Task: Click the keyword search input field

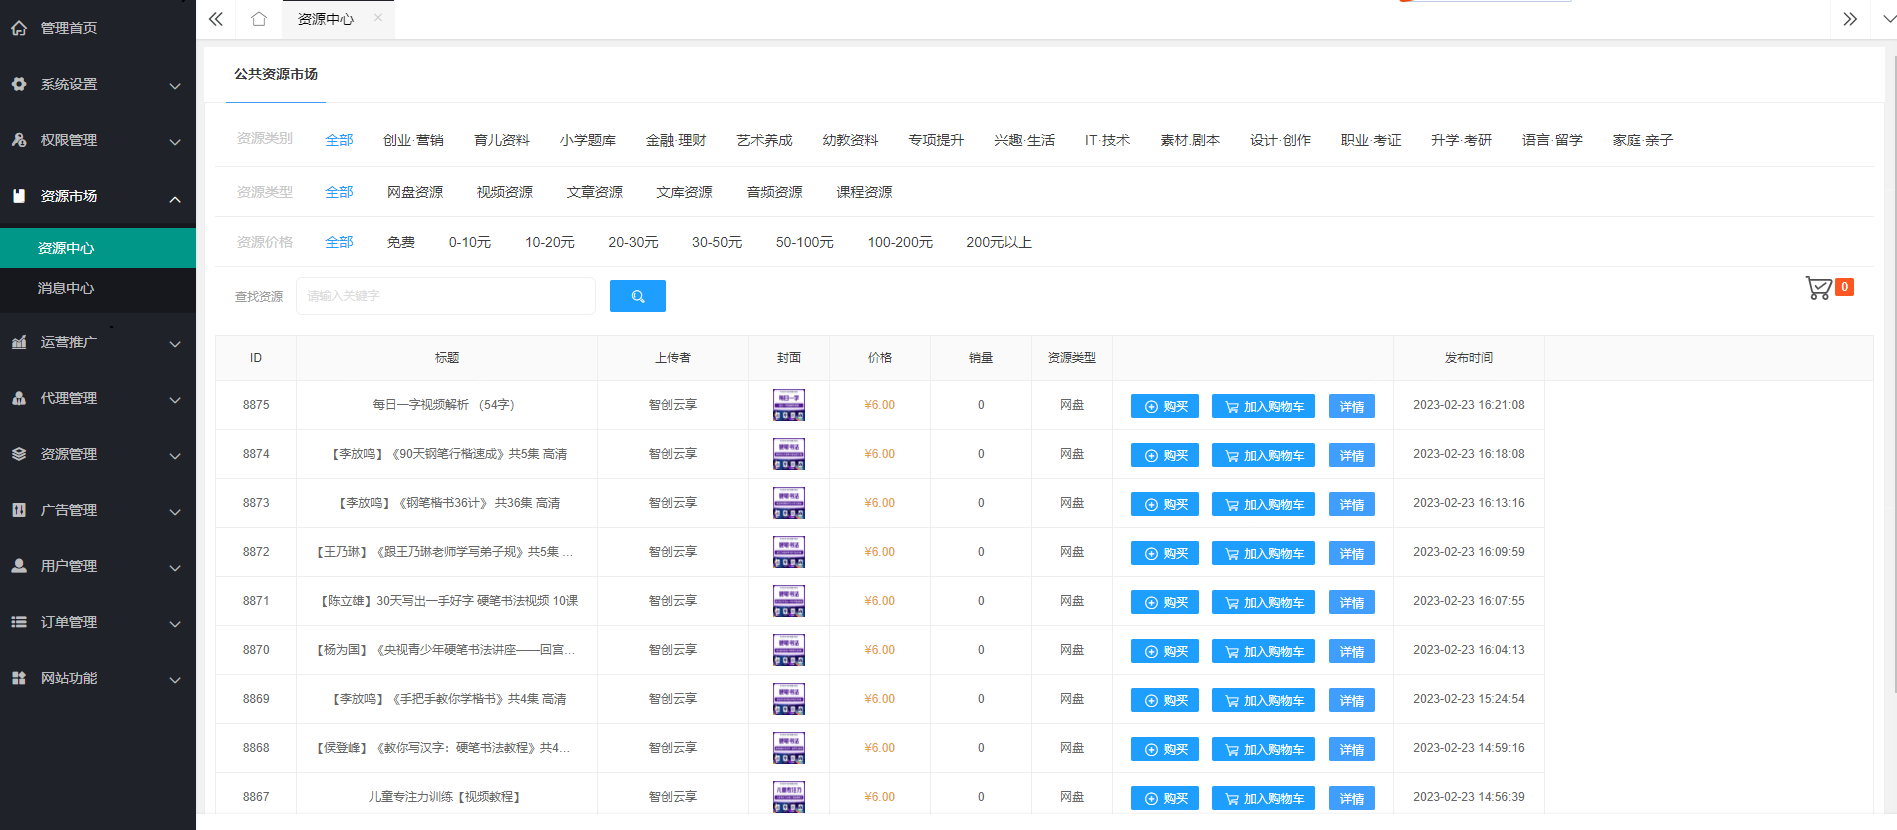Action: [x=446, y=296]
